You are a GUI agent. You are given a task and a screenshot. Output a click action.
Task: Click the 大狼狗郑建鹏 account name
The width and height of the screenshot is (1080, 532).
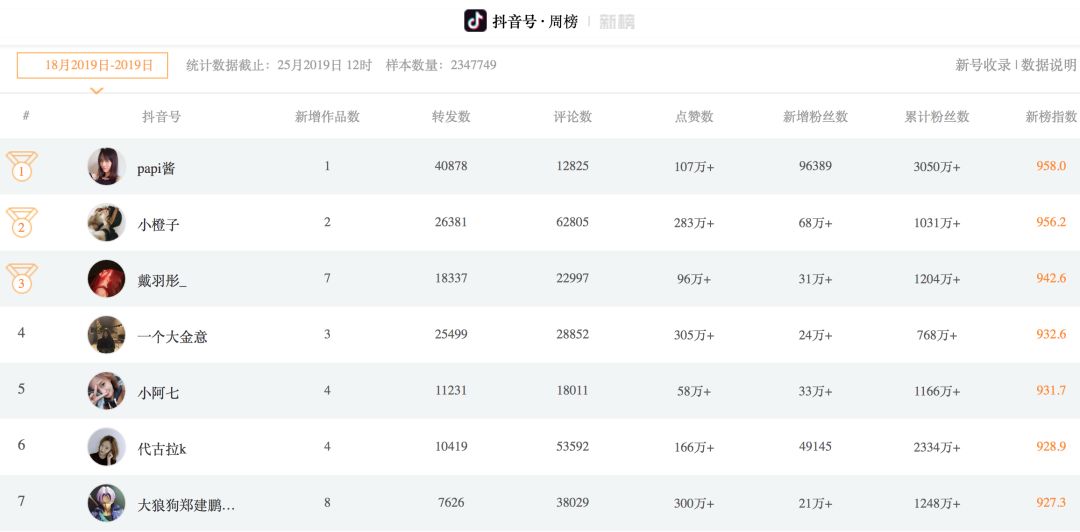point(187,506)
